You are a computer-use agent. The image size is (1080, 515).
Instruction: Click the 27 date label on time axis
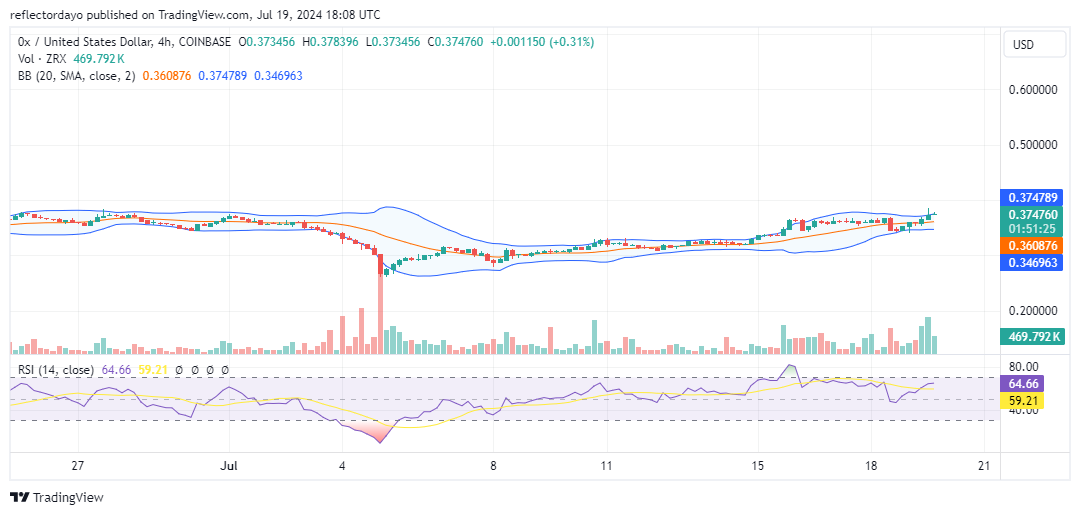tap(77, 465)
